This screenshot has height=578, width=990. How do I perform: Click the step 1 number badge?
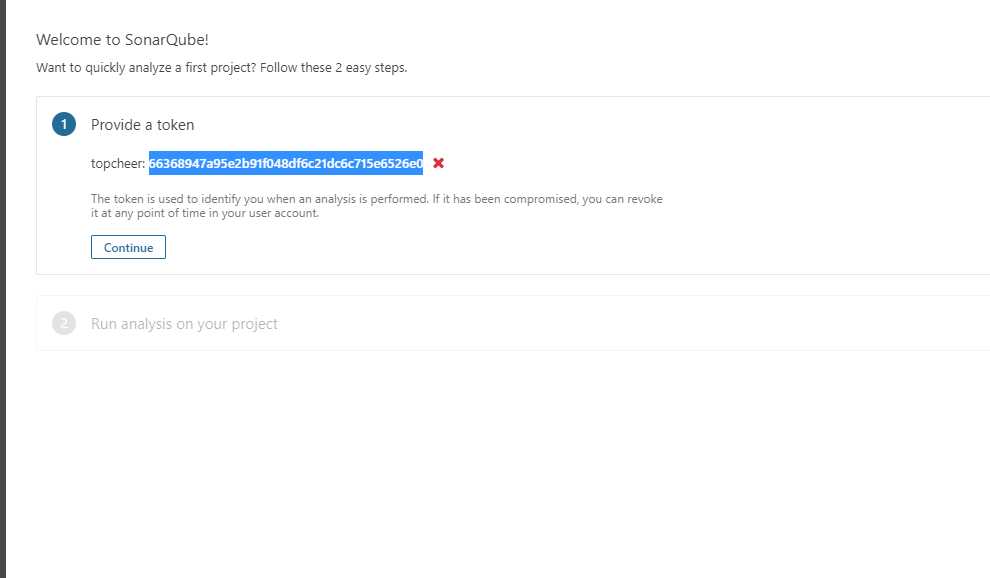click(64, 125)
